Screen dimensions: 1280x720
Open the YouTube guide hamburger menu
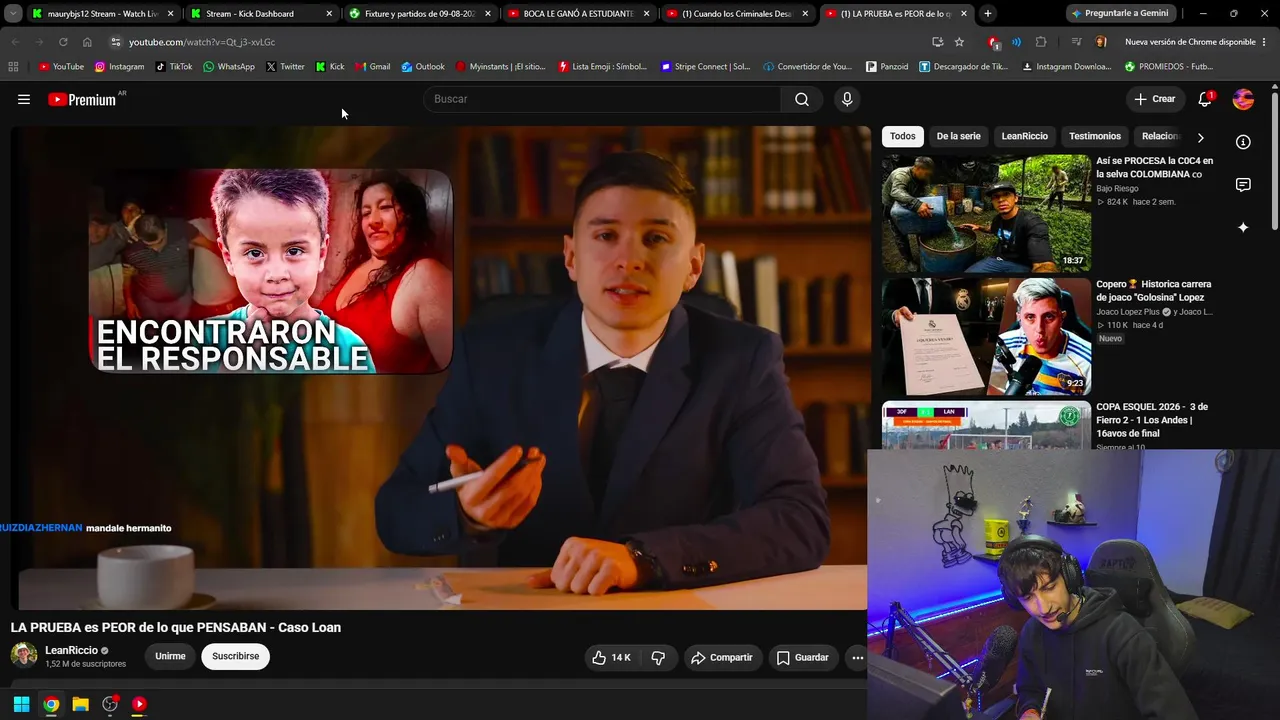tap(24, 99)
